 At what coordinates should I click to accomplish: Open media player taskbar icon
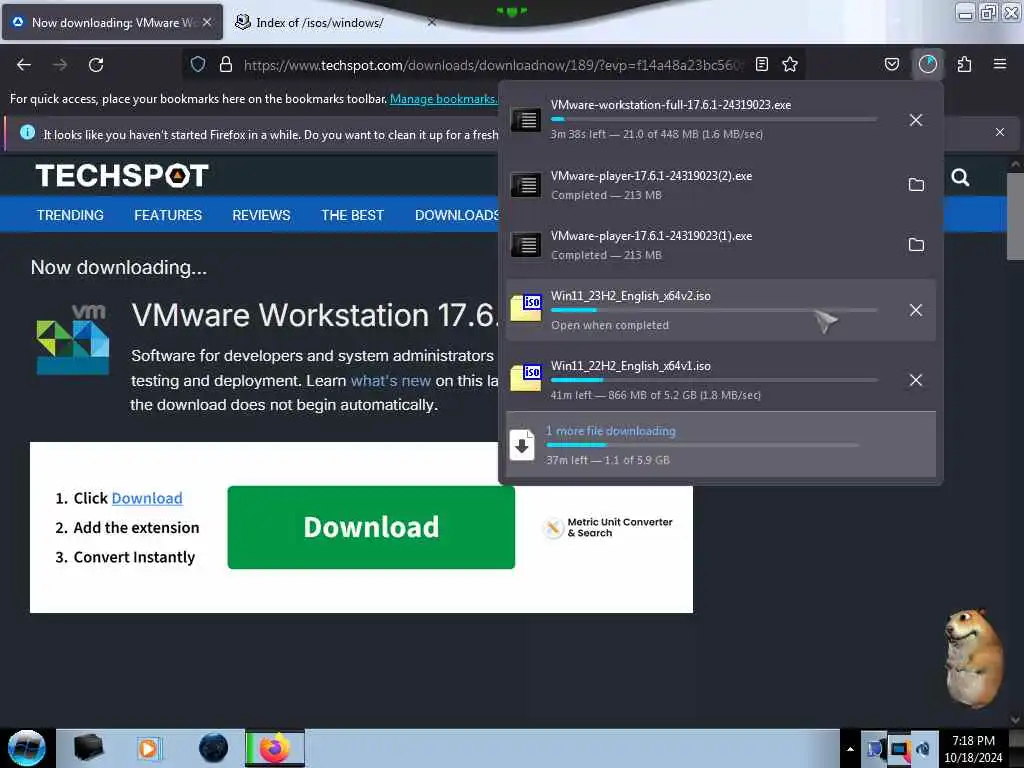[149, 748]
